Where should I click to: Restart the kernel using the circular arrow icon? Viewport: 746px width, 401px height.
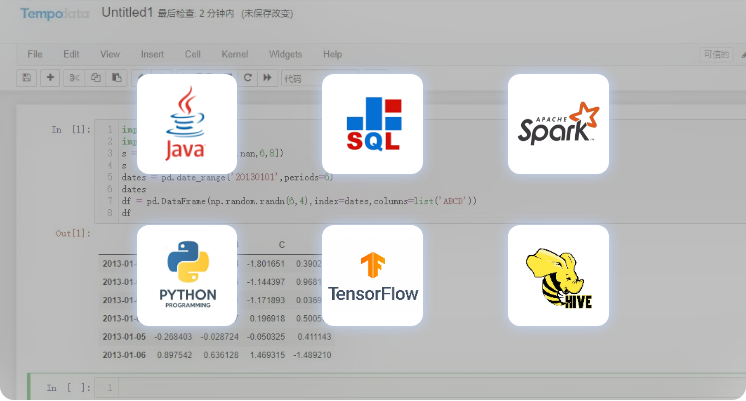pos(247,78)
